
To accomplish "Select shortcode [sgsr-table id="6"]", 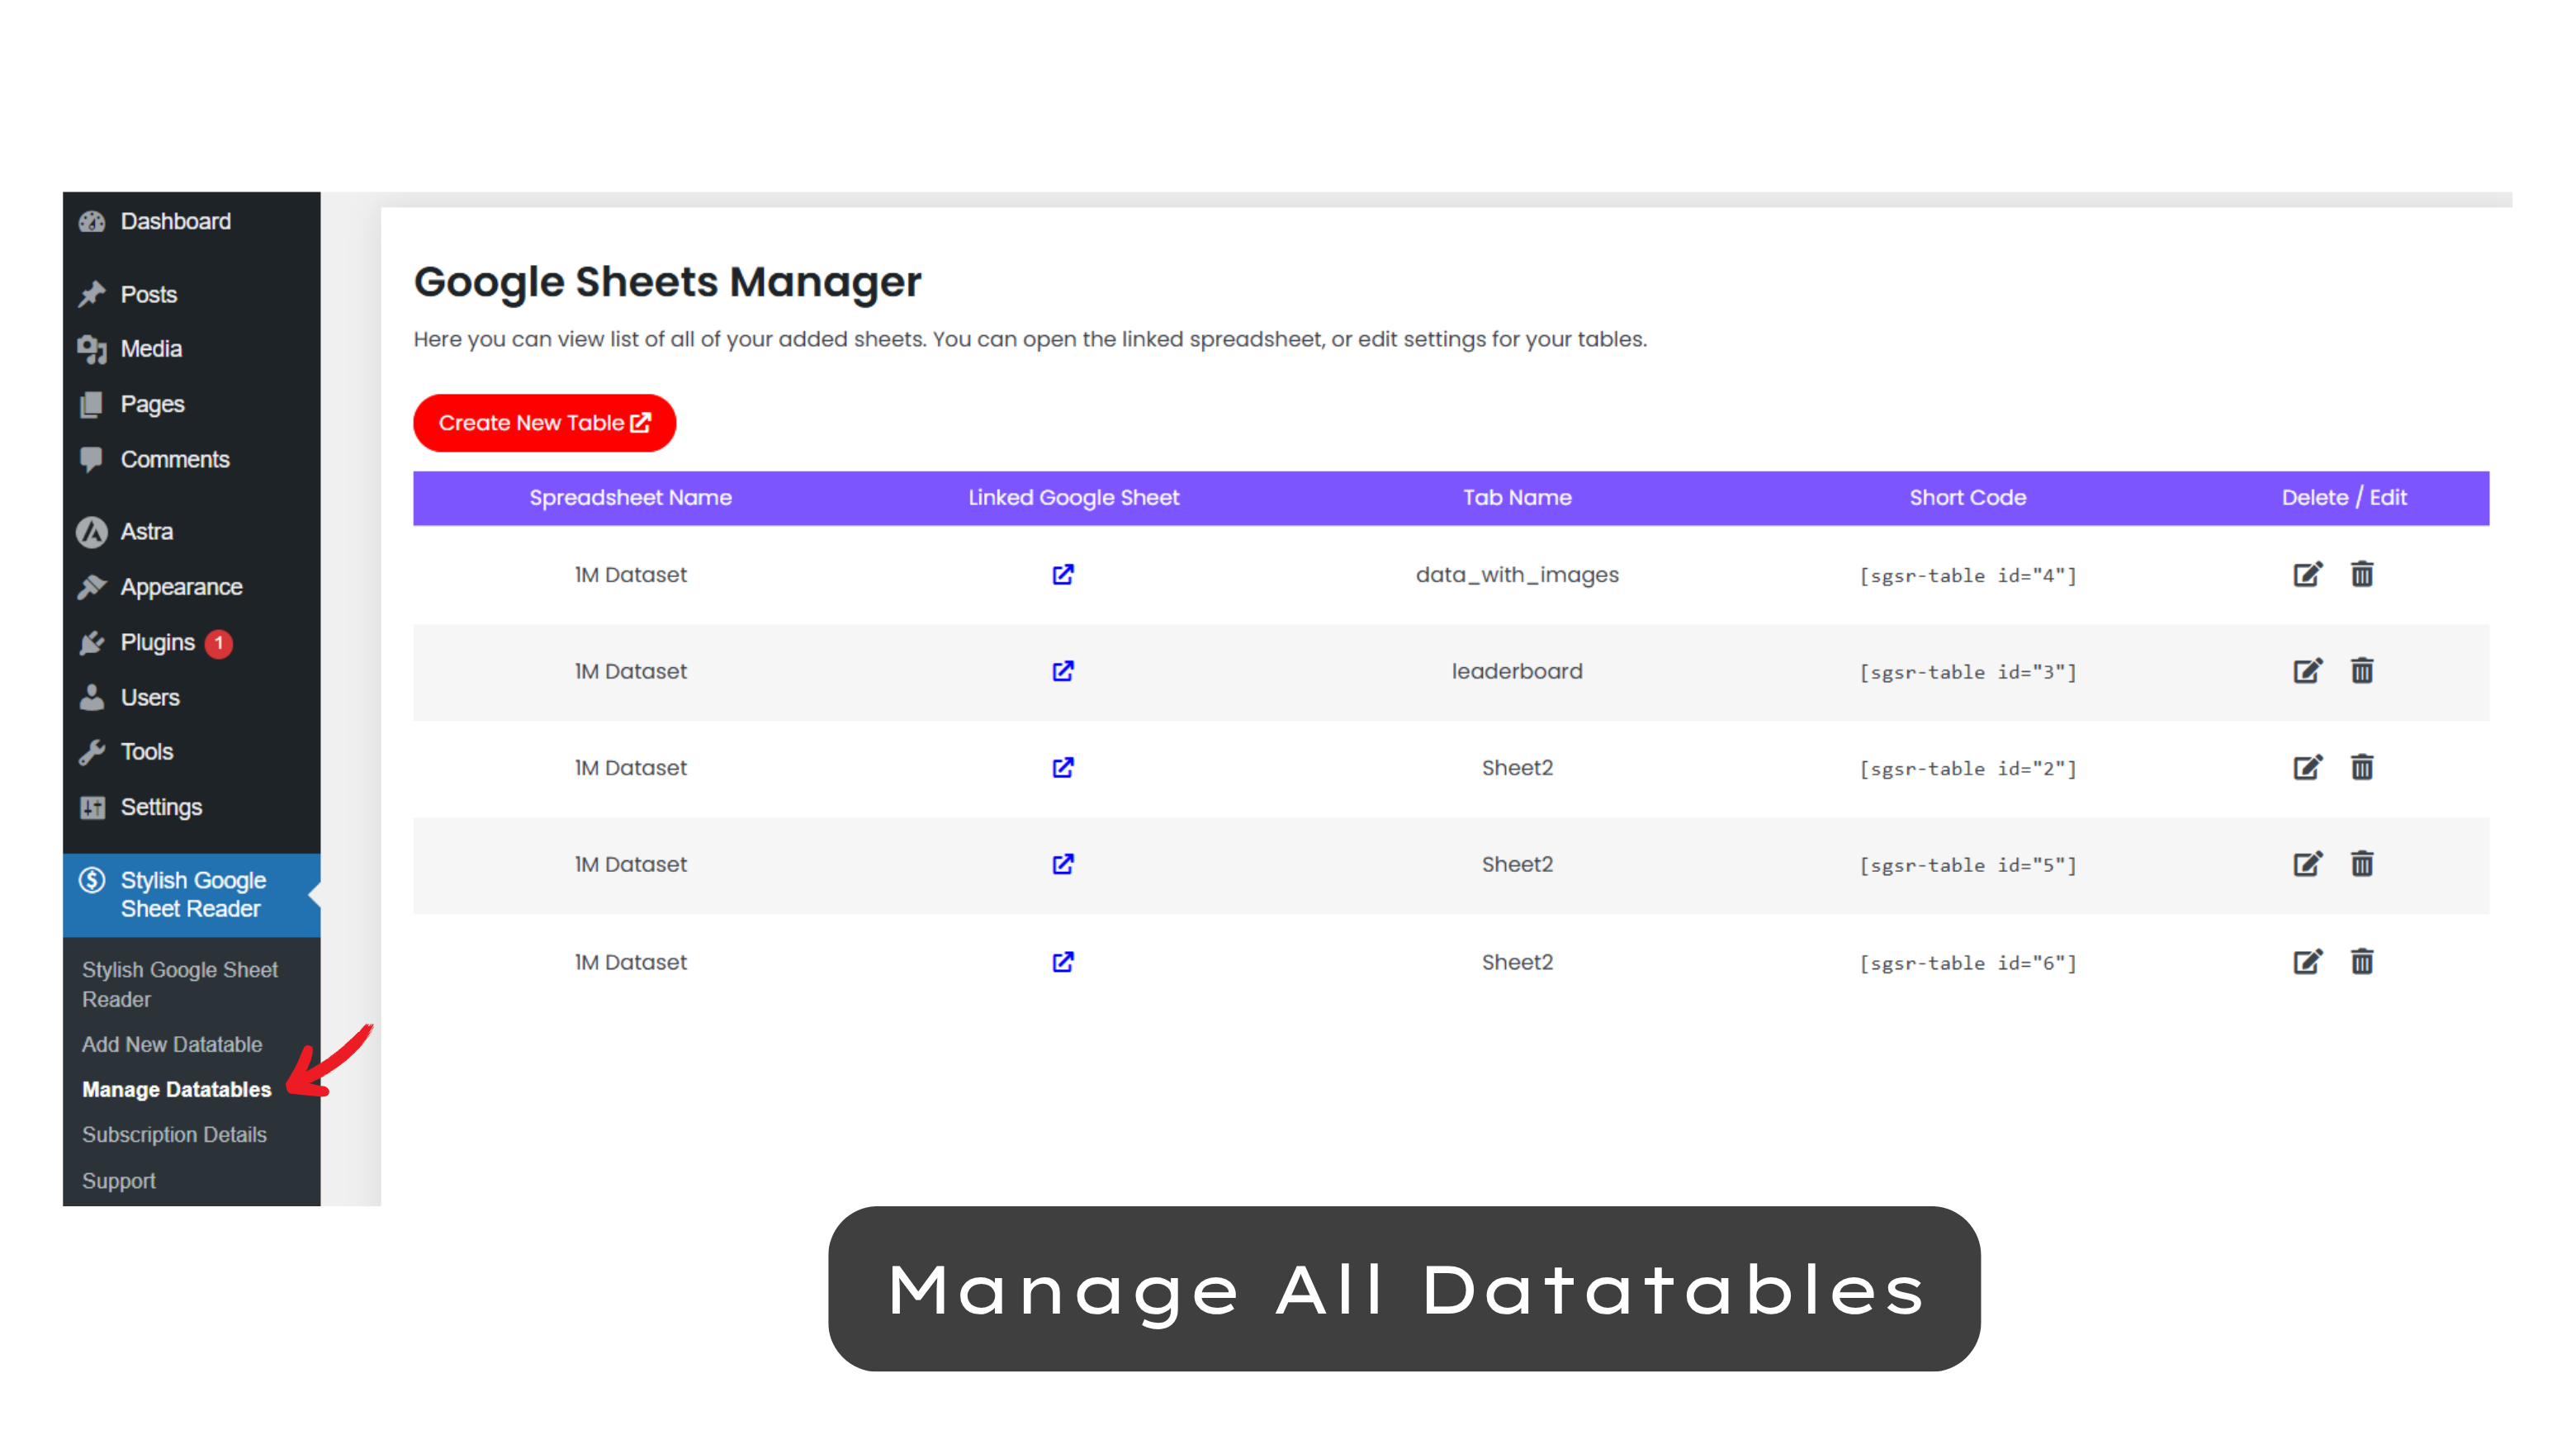I will point(1967,963).
